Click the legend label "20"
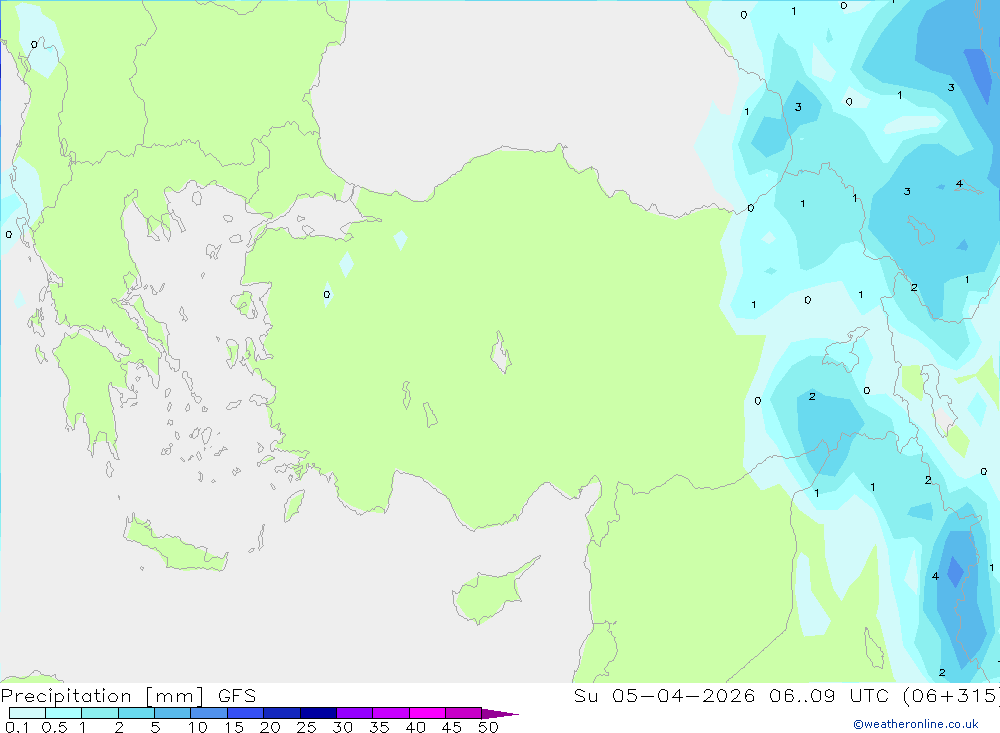 click(270, 727)
